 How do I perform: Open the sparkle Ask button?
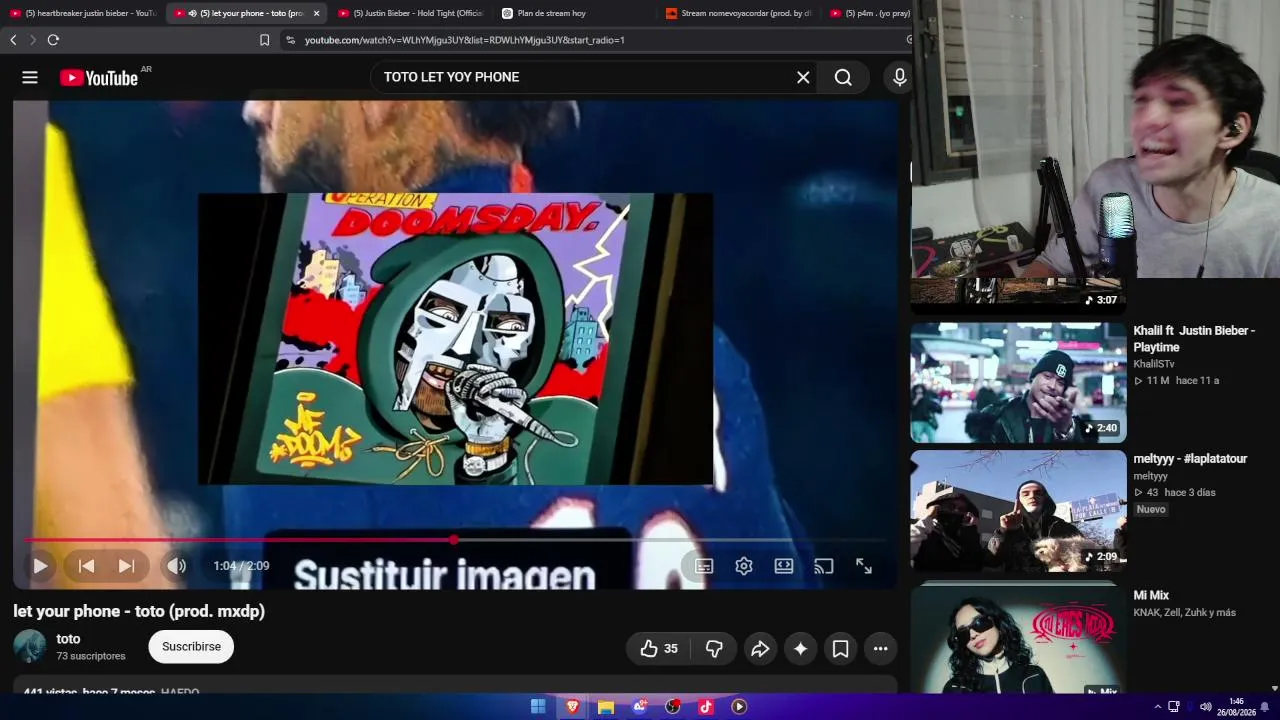pos(800,649)
